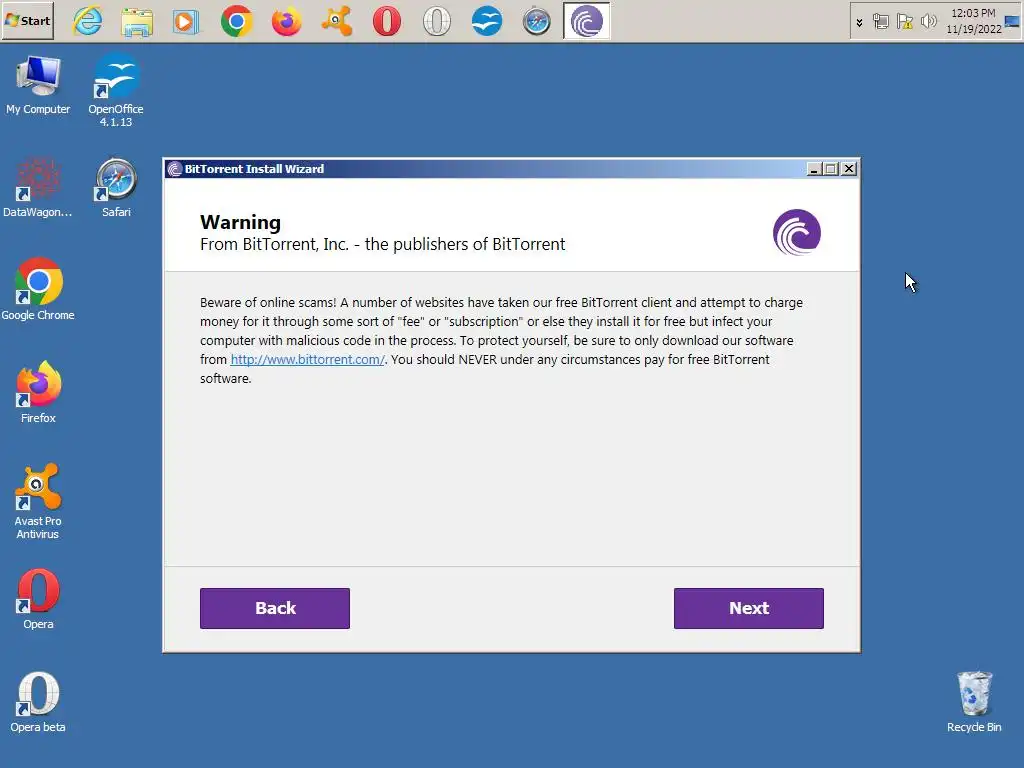Click the show desktop tray icon
Screen dimensions: 1024x768
tap(1013, 22)
